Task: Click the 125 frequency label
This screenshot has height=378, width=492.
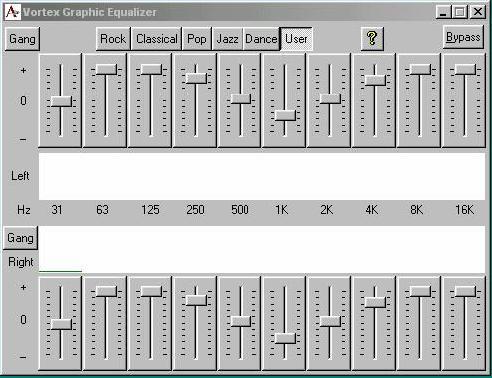Action: point(150,210)
